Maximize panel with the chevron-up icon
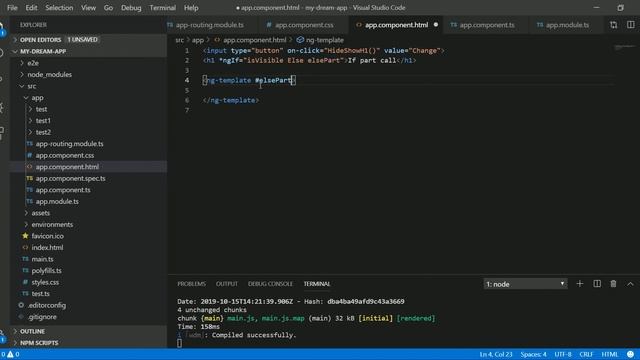640x360 pixels. coord(630,284)
